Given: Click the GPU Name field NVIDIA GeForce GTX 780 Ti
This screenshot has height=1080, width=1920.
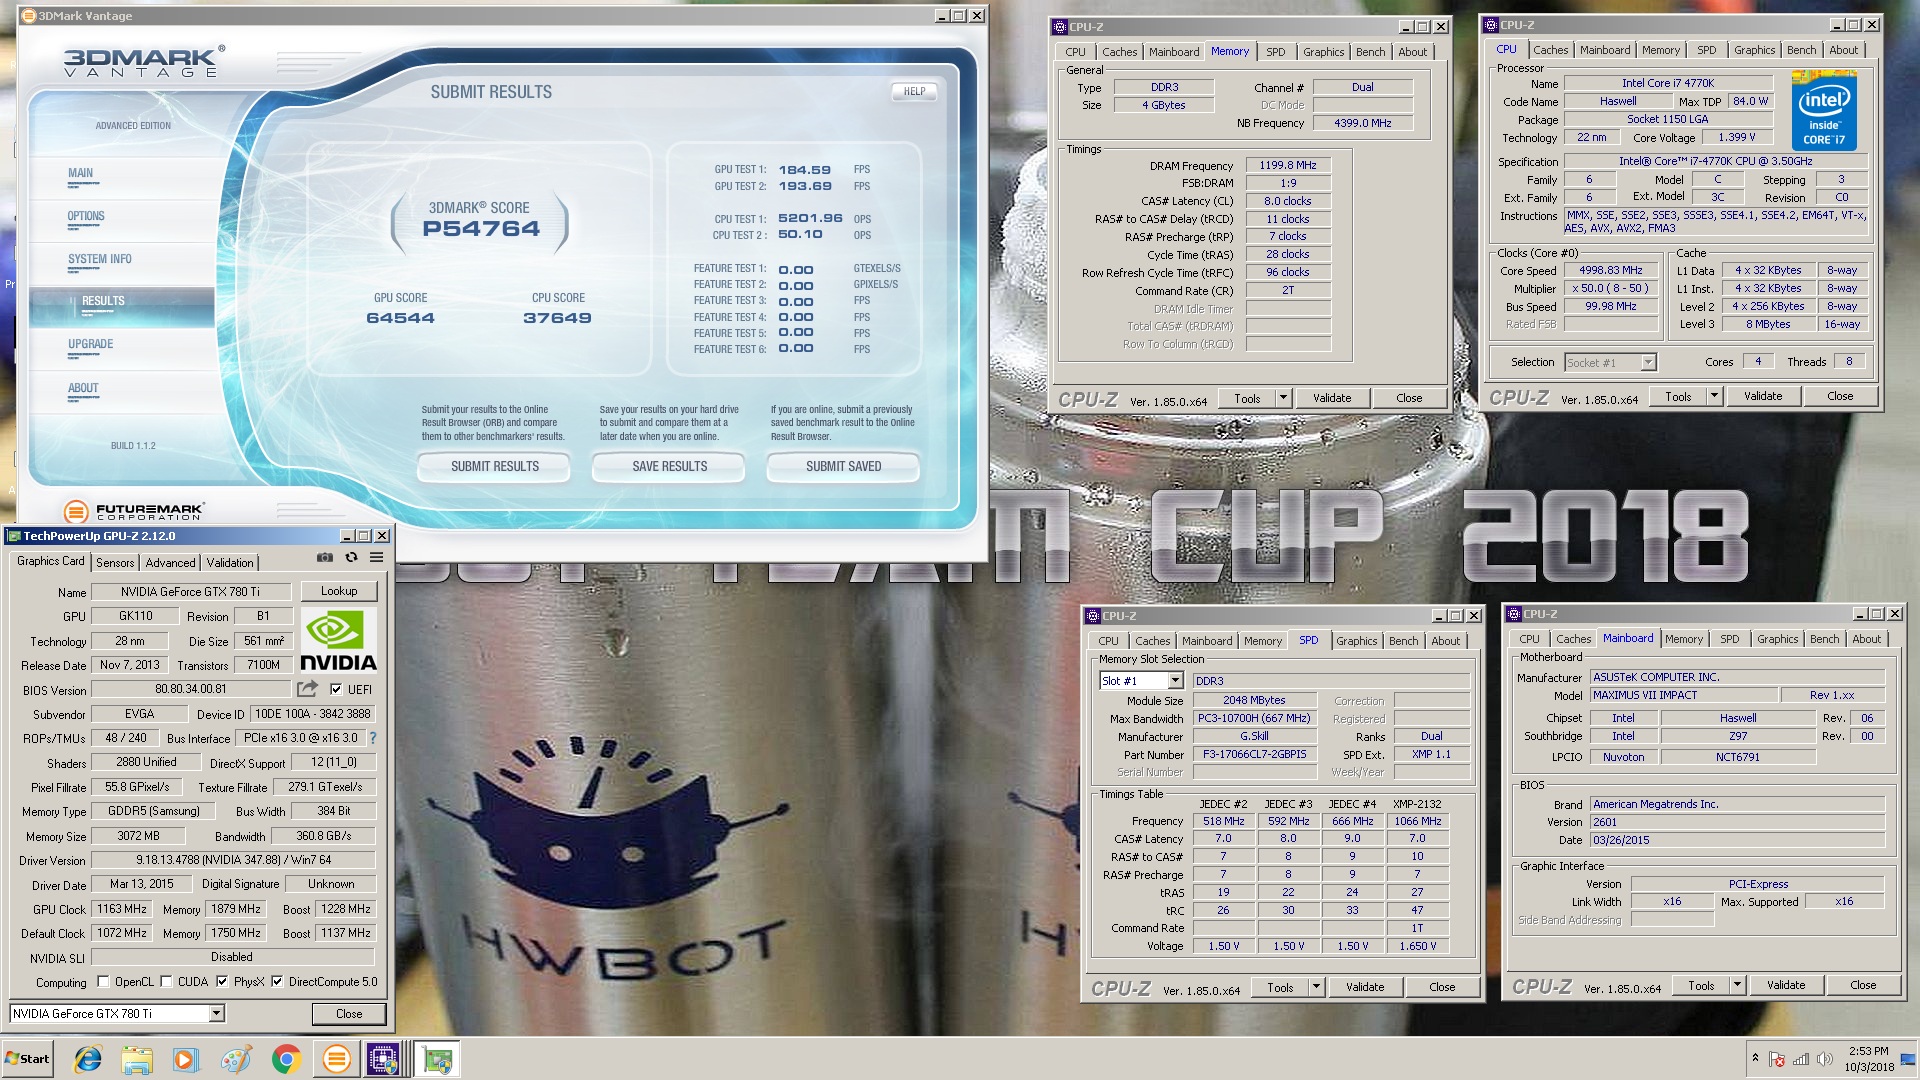Looking at the screenshot, I should 190,592.
